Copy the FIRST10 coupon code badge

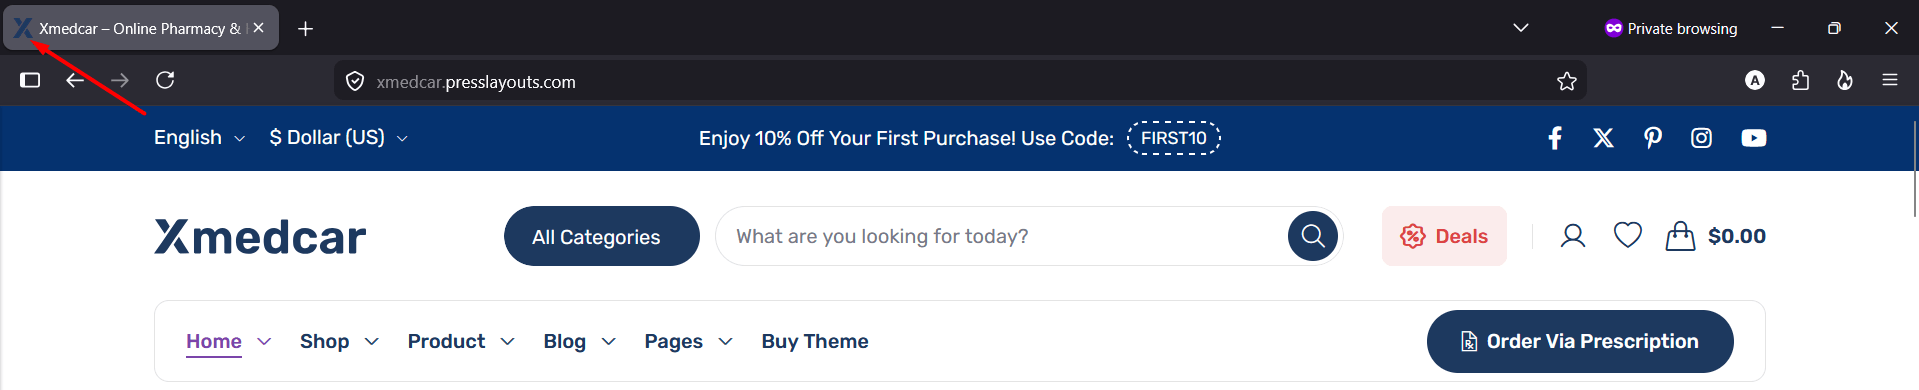pos(1174,138)
